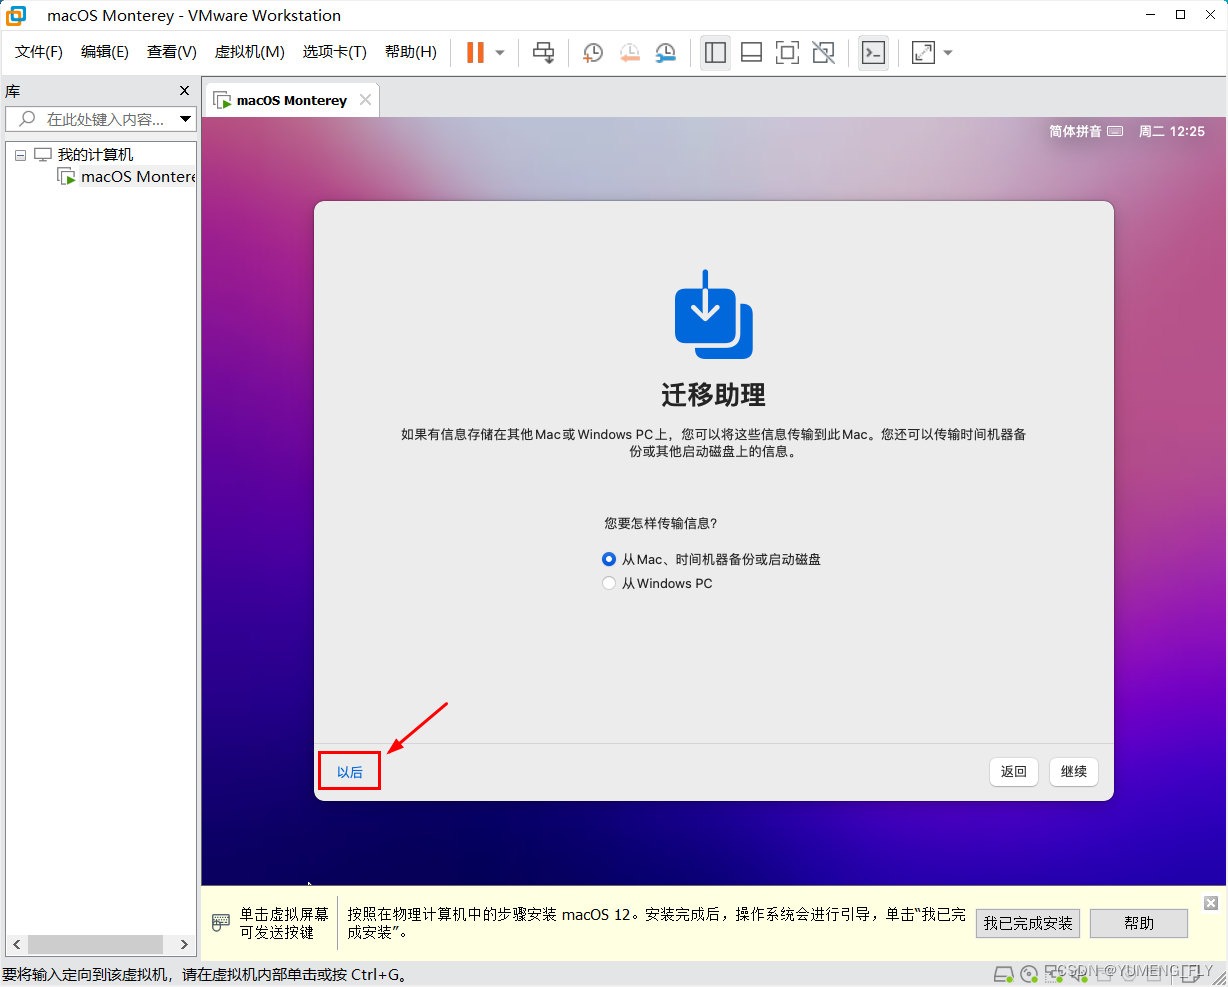Open the library search filter dropdown

click(x=186, y=119)
